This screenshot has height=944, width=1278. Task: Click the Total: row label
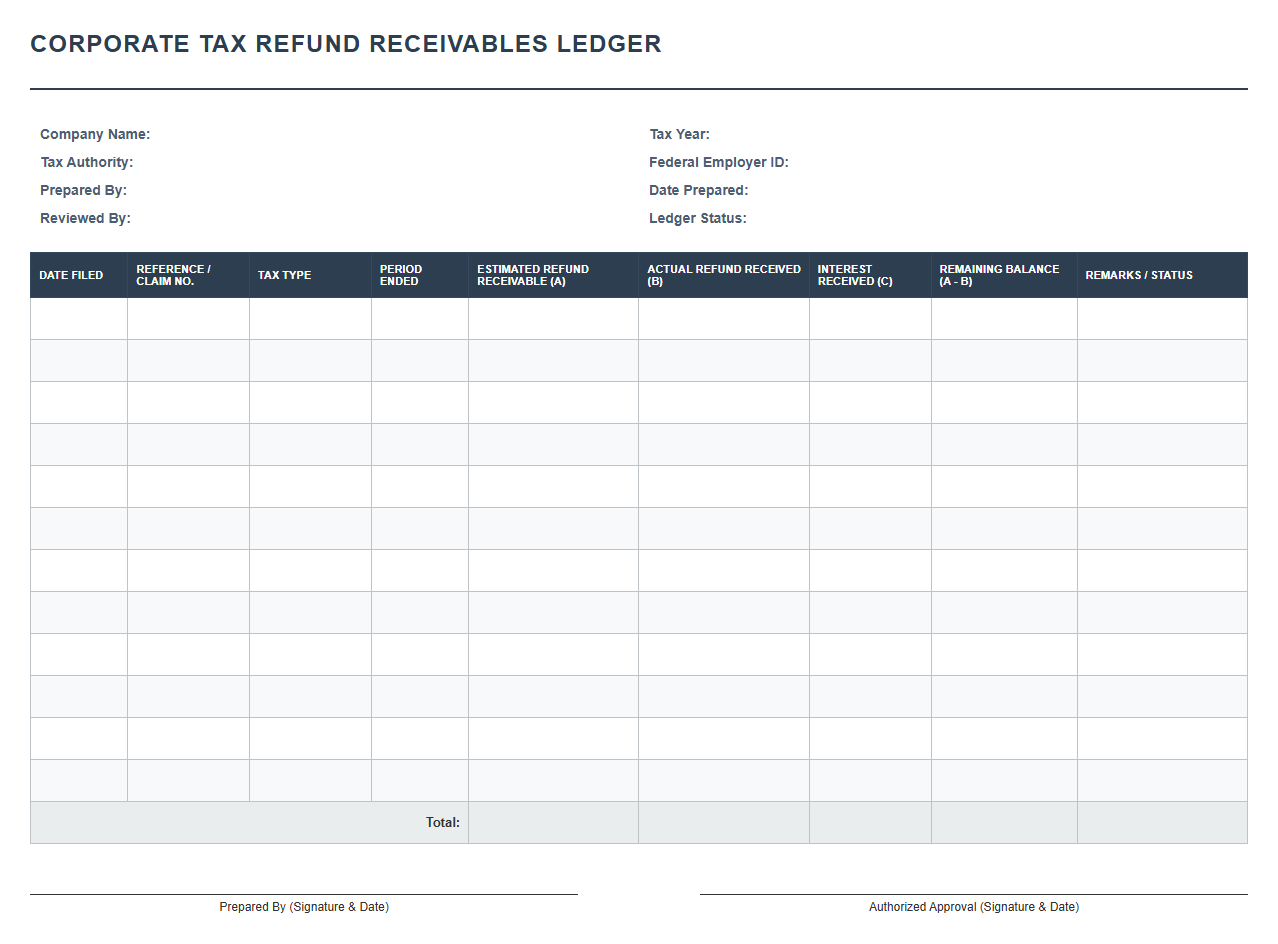click(443, 822)
